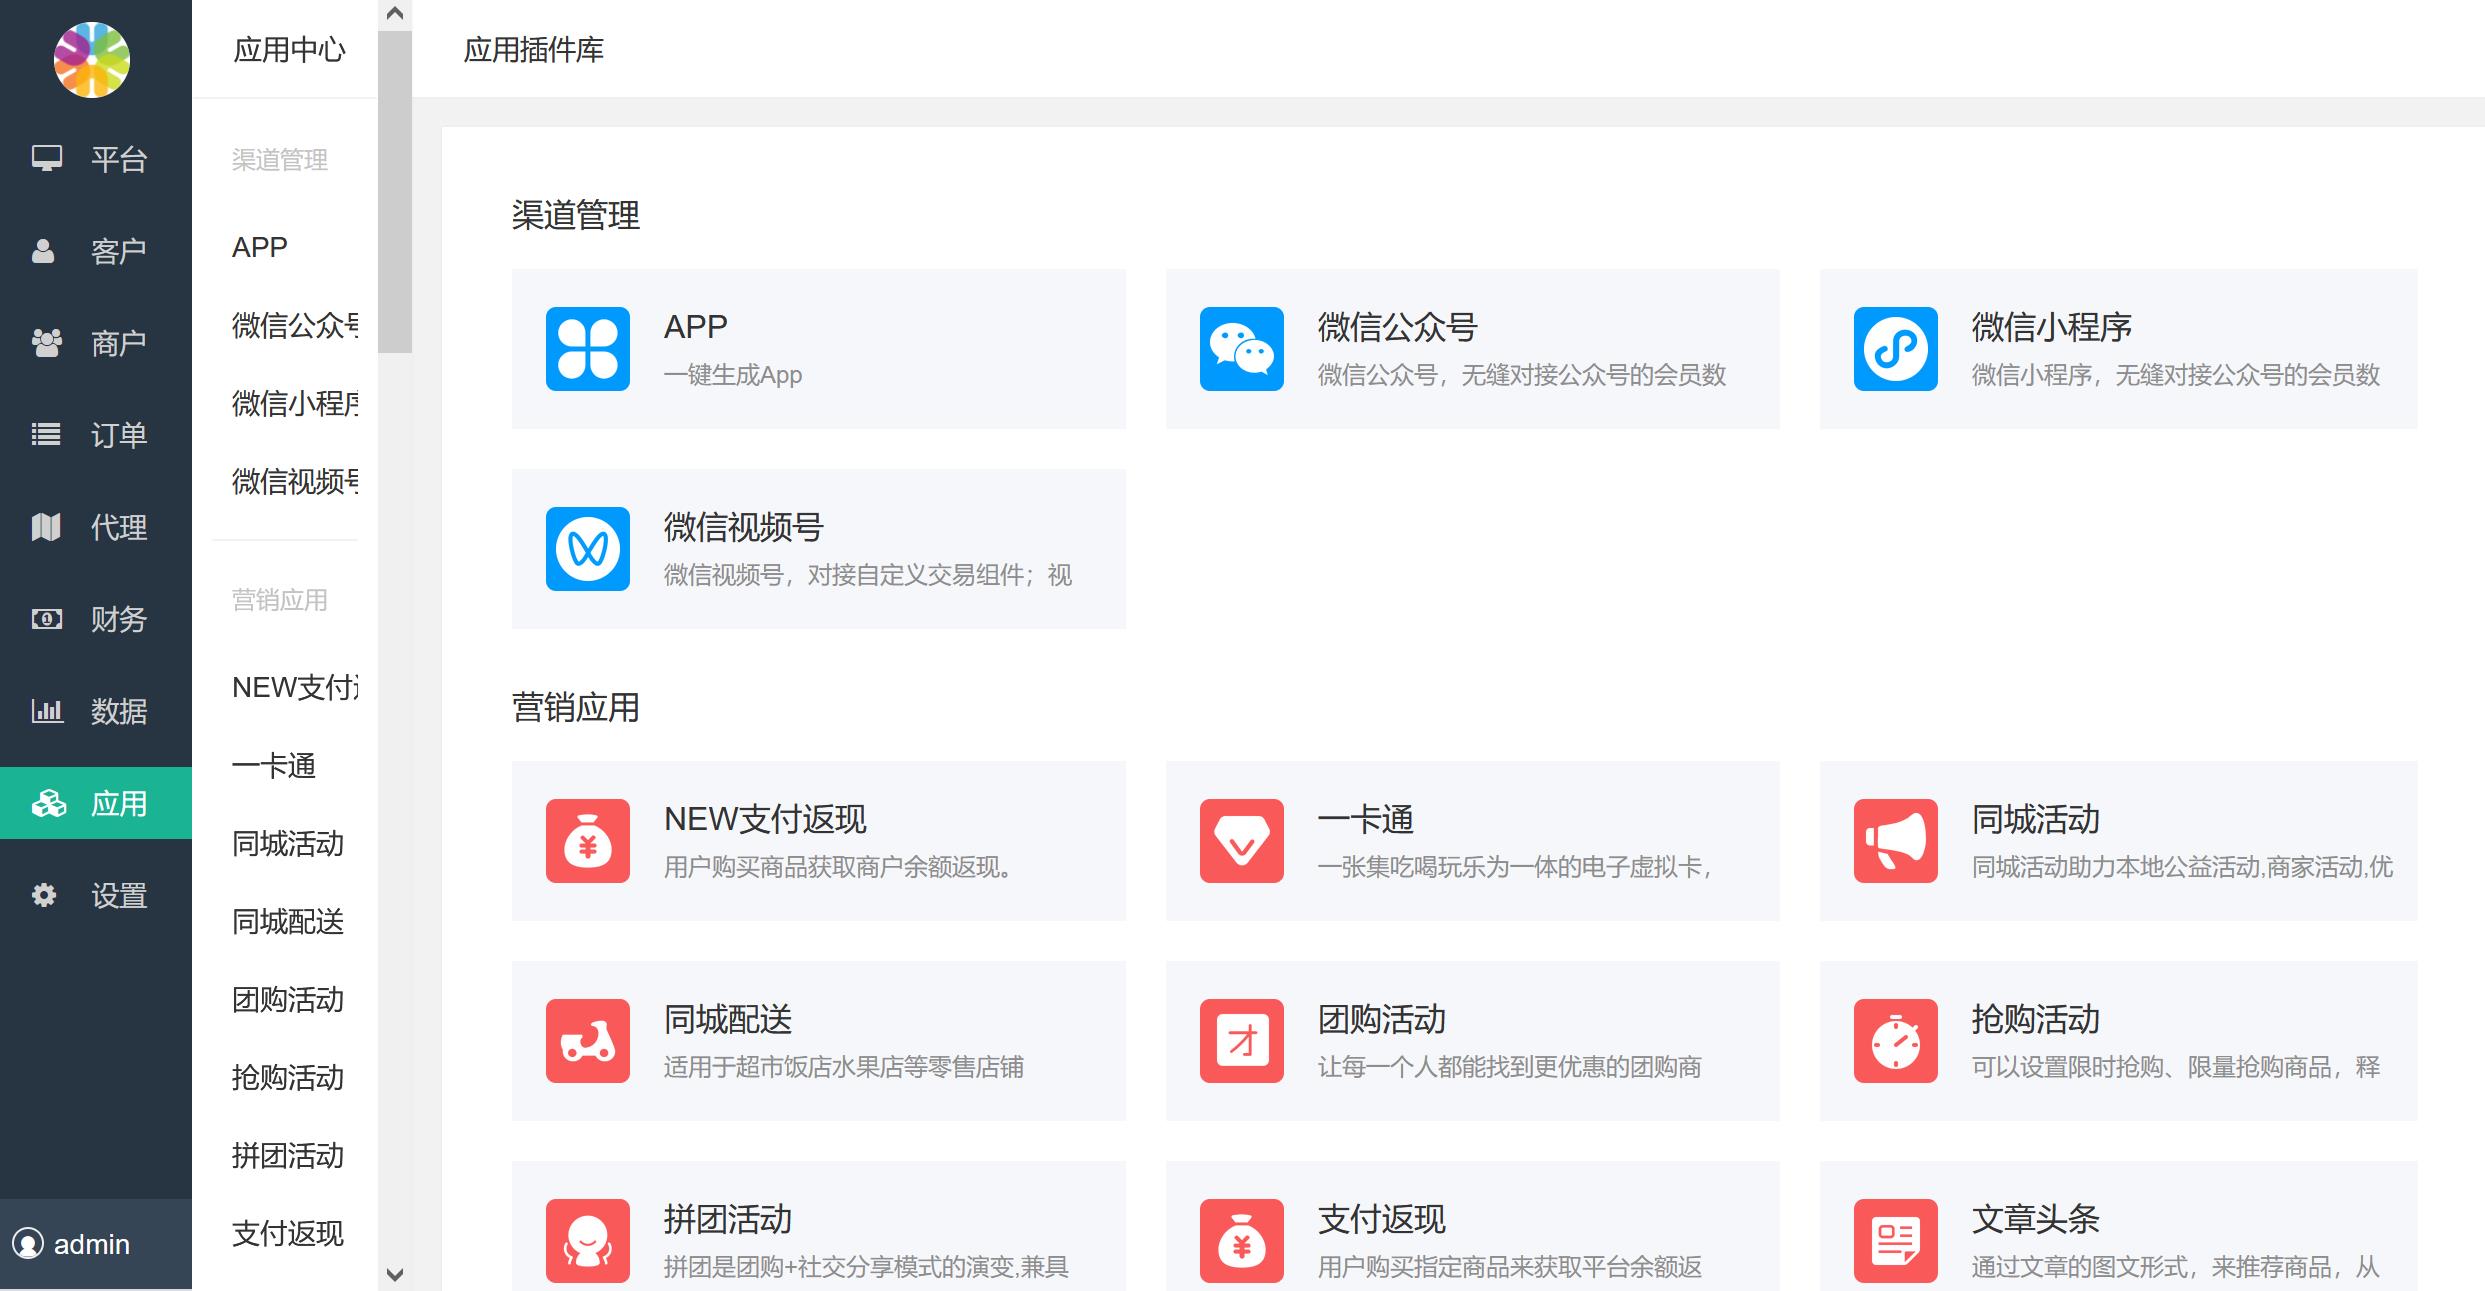Viewport: 2485px width, 1291px height.
Task: Select the 同城配送 scooter icon
Action: pyautogui.click(x=587, y=1041)
